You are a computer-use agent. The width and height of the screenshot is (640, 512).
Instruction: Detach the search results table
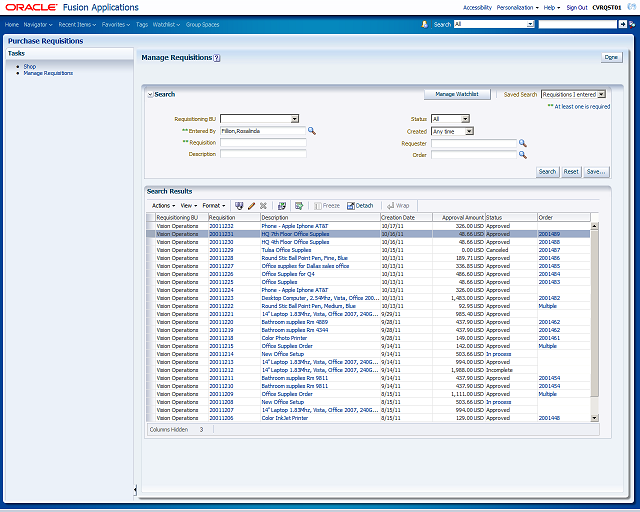click(x=360, y=206)
